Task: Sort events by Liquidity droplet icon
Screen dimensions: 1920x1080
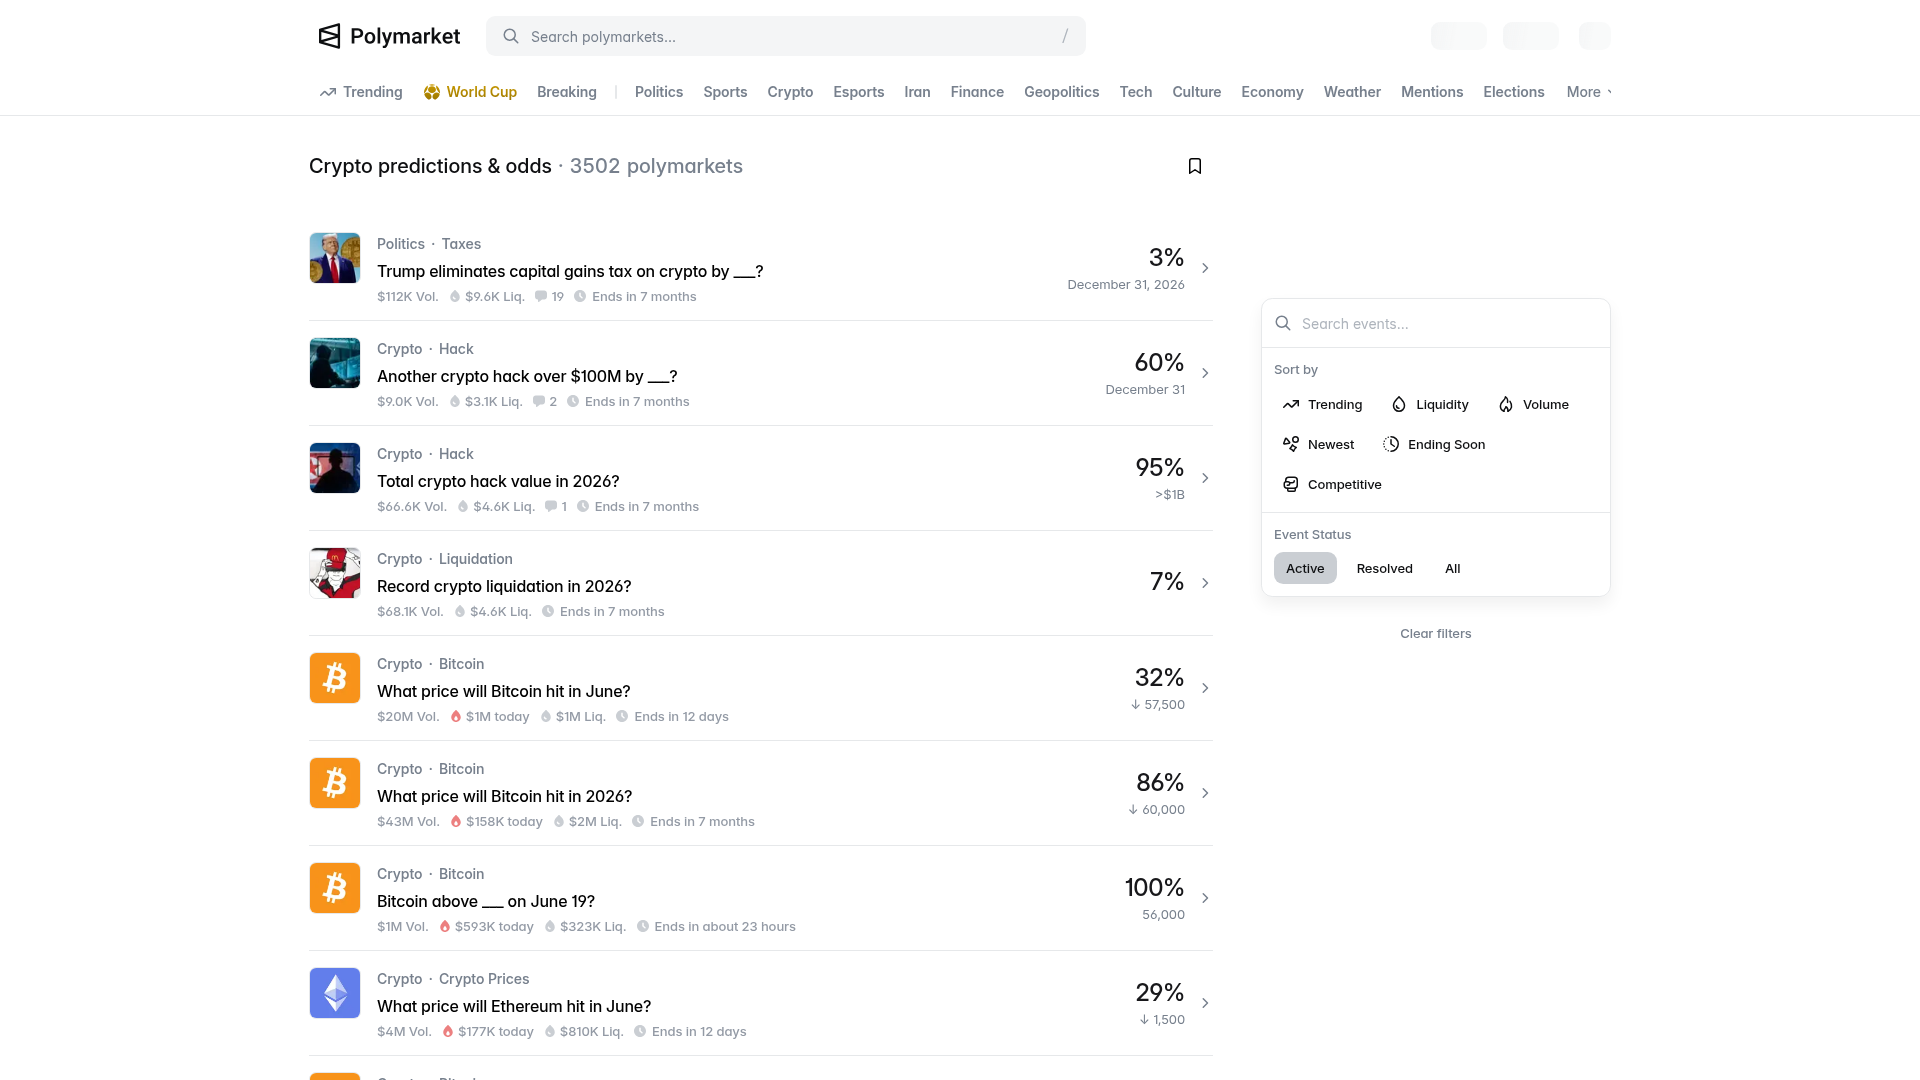Action: 1399,405
